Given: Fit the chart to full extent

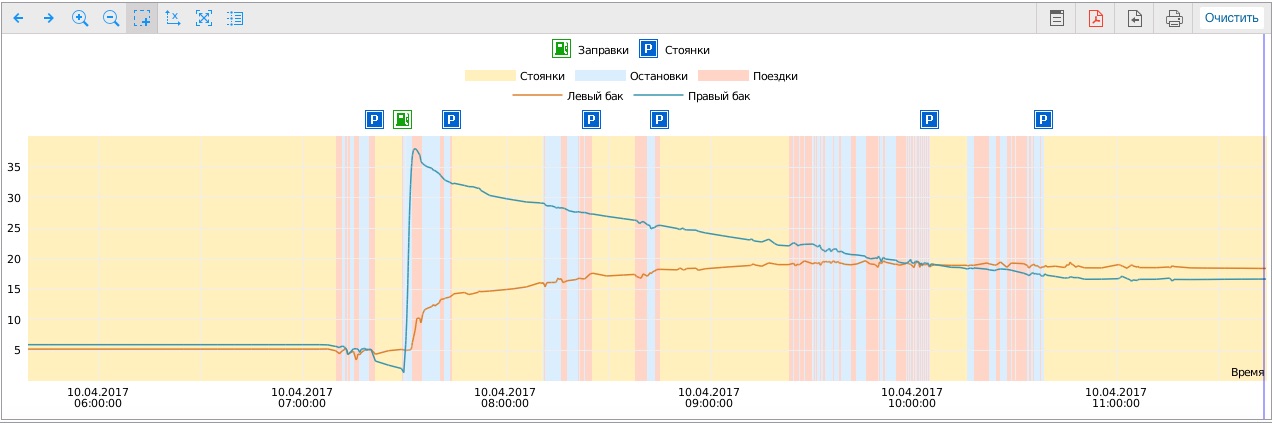Looking at the screenshot, I should [204, 18].
